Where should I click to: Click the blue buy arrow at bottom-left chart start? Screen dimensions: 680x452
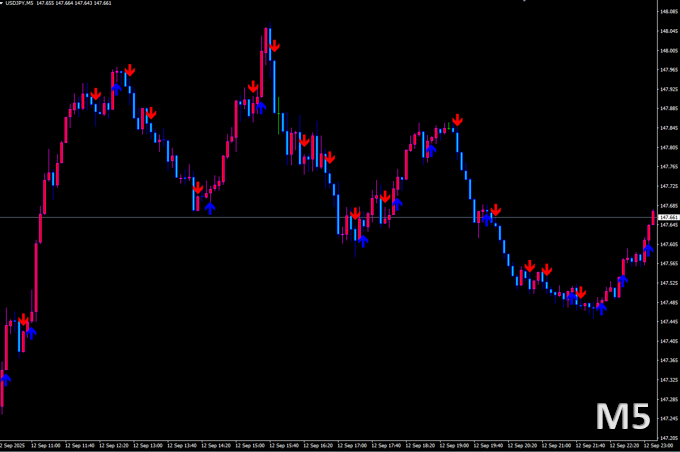[6, 378]
